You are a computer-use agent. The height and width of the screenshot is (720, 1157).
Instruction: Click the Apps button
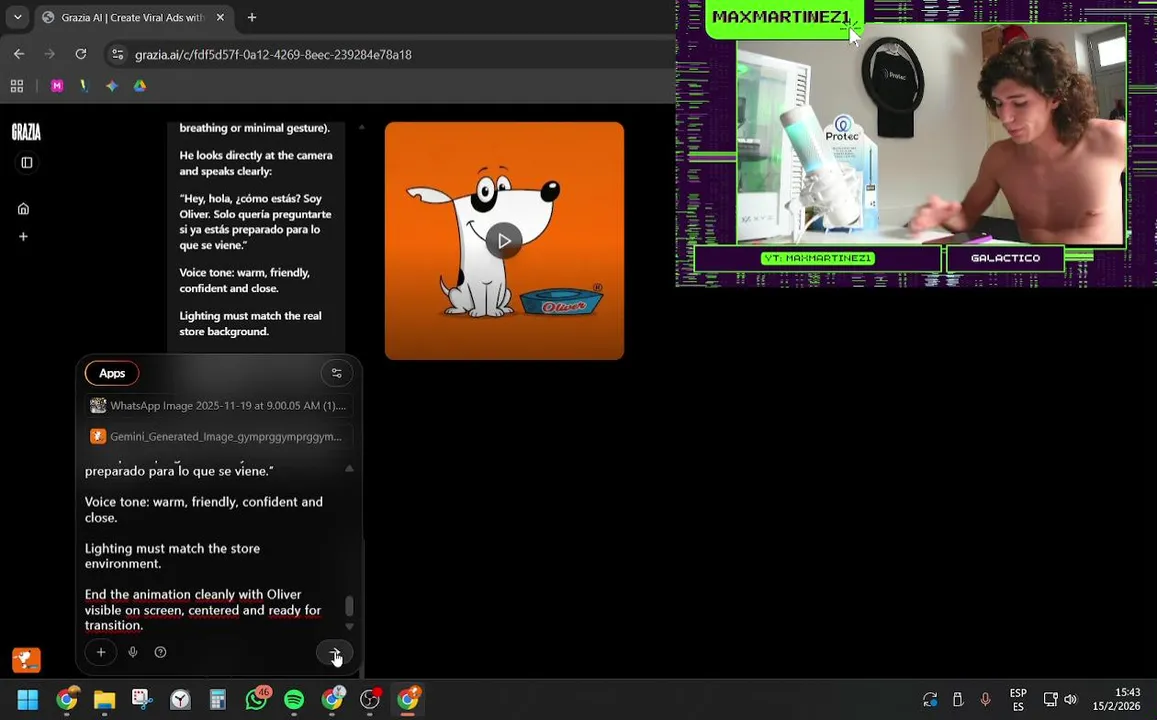pyautogui.click(x=112, y=373)
